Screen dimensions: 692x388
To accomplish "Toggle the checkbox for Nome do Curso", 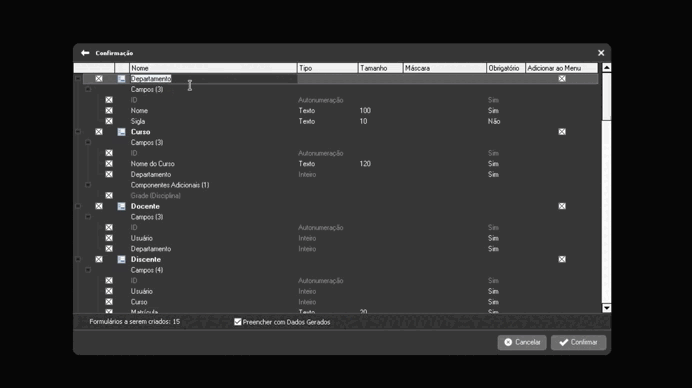I will tap(109, 164).
